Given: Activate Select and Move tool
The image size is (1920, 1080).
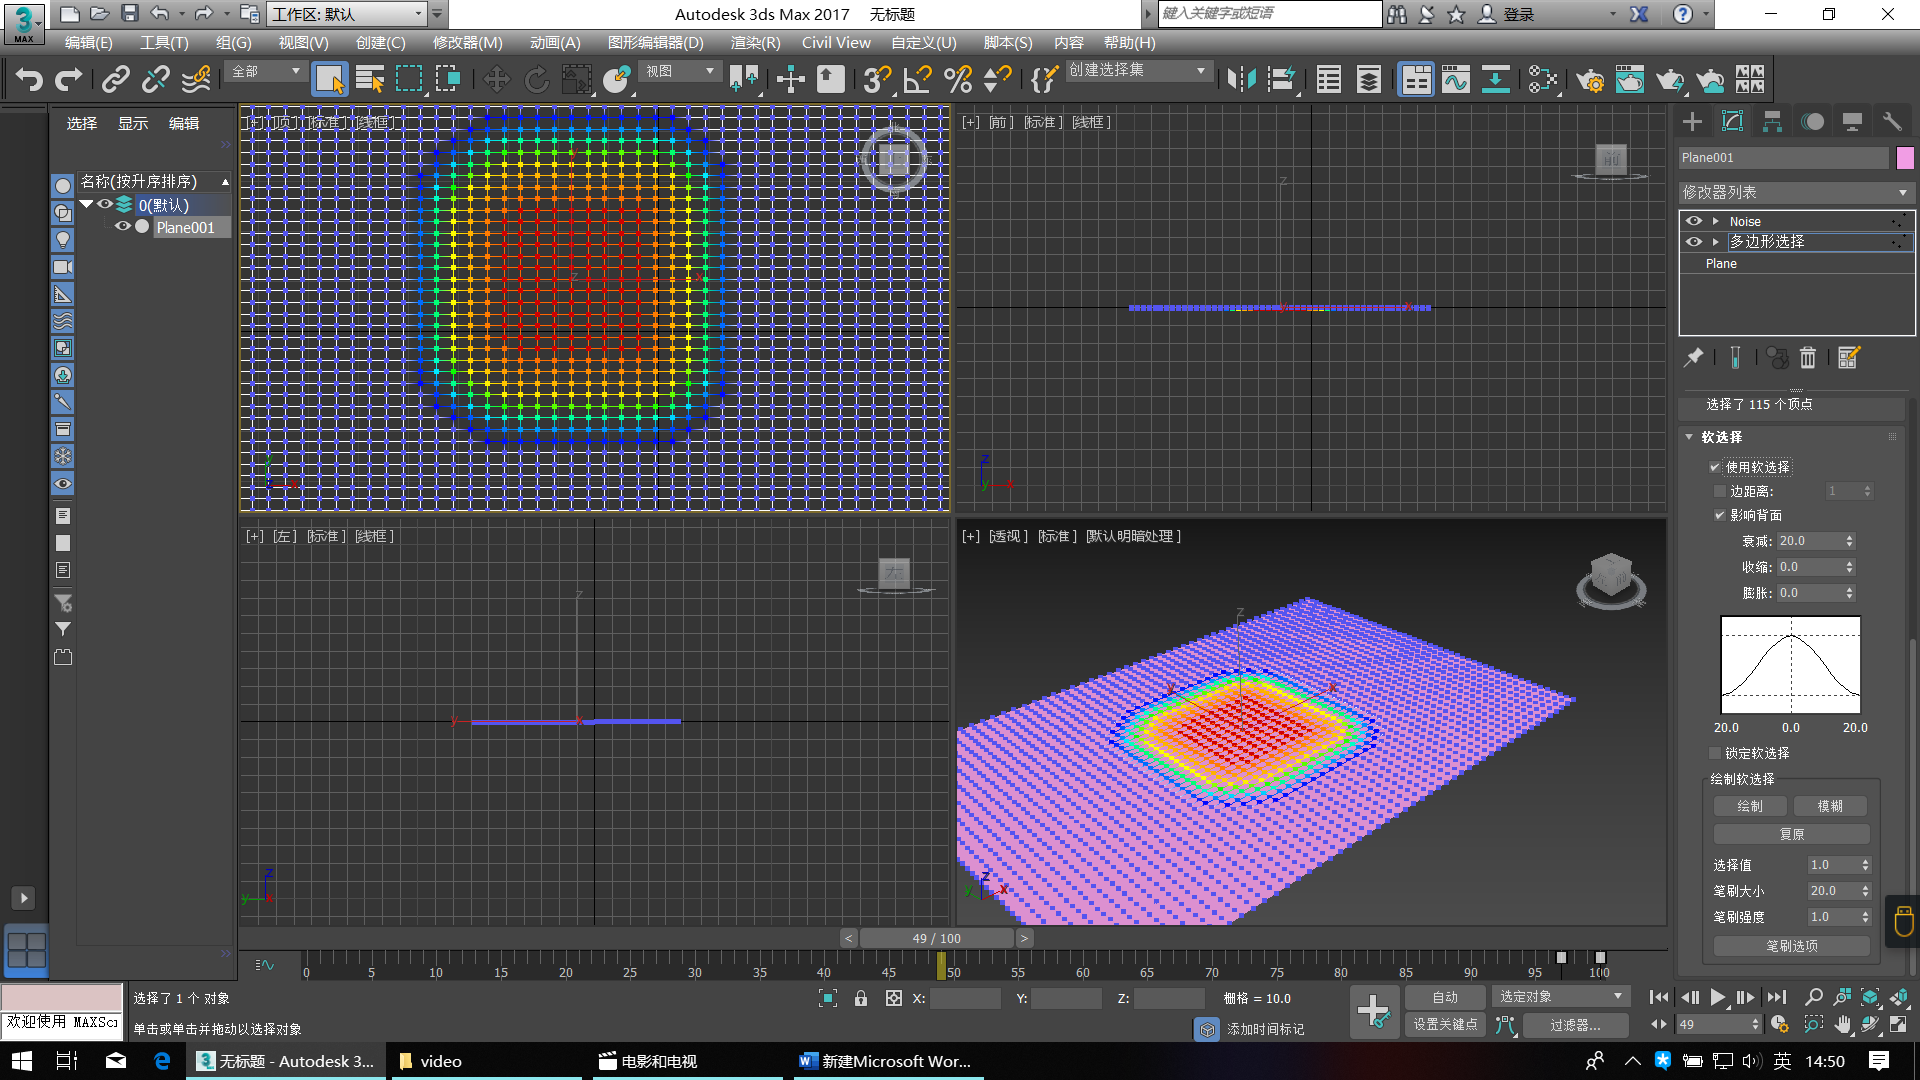Looking at the screenshot, I should pyautogui.click(x=496, y=79).
